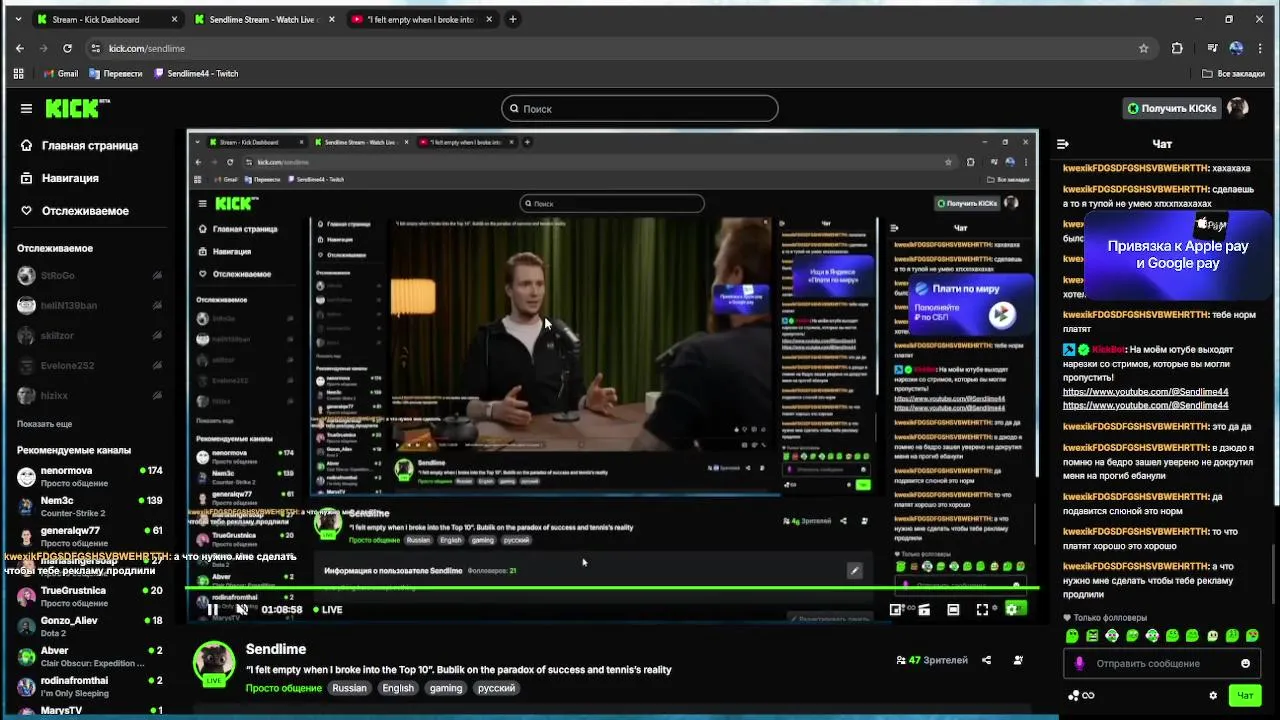Open the user profile avatar menu

tap(1238, 108)
